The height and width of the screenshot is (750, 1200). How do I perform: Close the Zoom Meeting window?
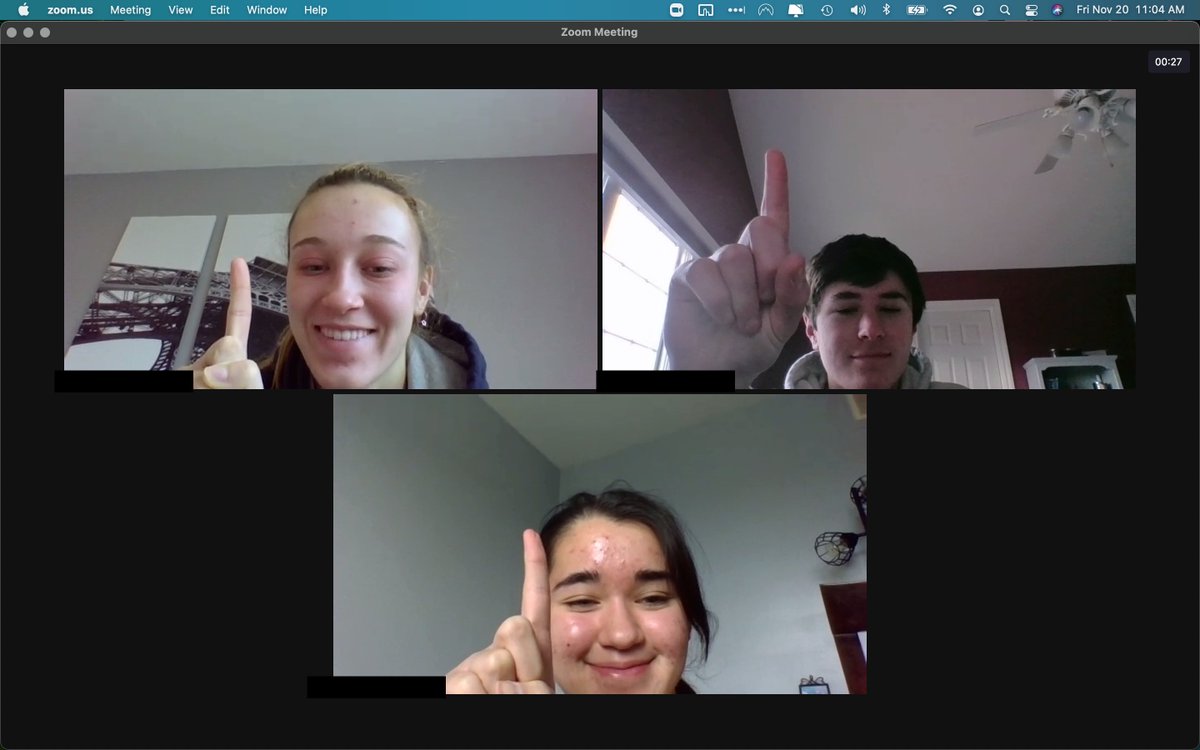11,32
